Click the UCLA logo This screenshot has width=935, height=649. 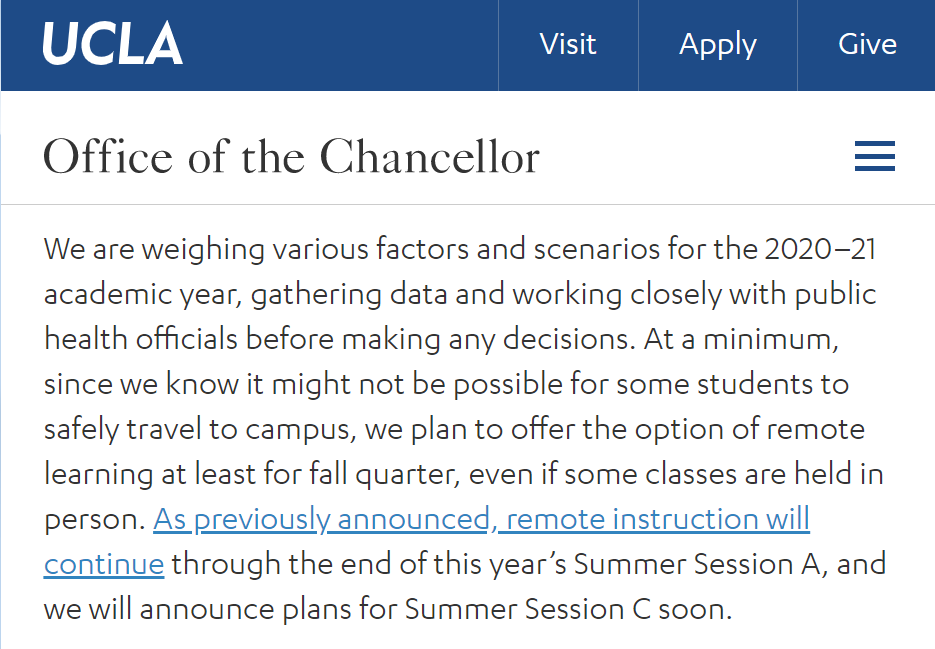[113, 44]
